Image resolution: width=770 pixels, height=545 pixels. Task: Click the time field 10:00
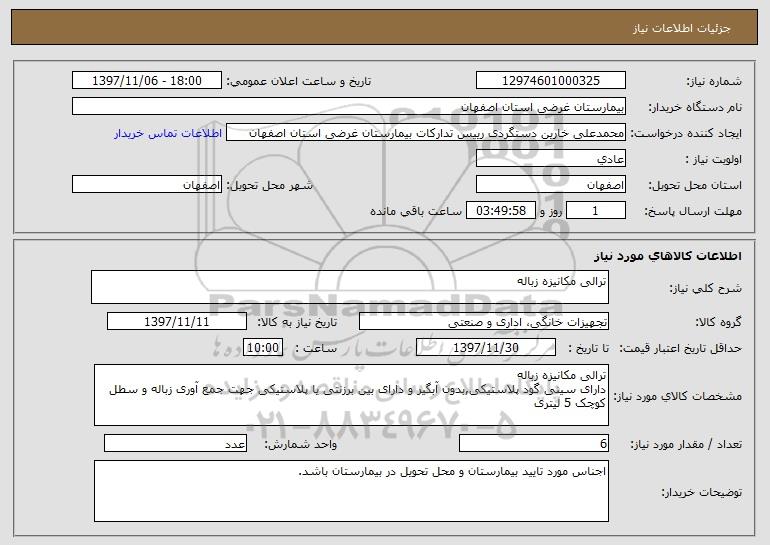pos(263,348)
